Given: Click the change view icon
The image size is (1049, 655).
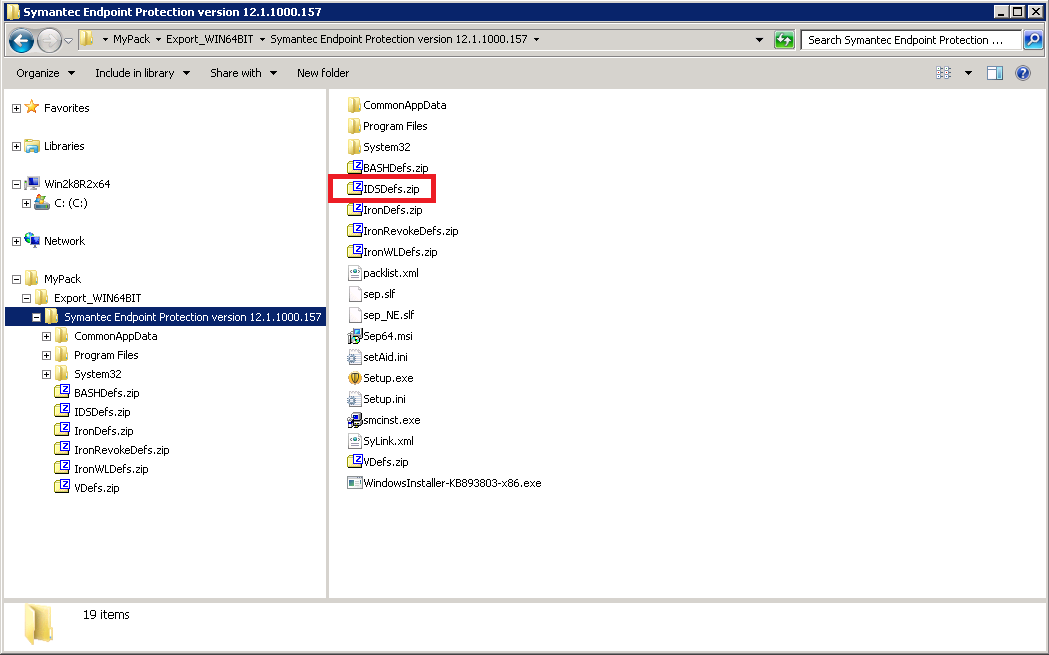Looking at the screenshot, I should click(x=943, y=73).
